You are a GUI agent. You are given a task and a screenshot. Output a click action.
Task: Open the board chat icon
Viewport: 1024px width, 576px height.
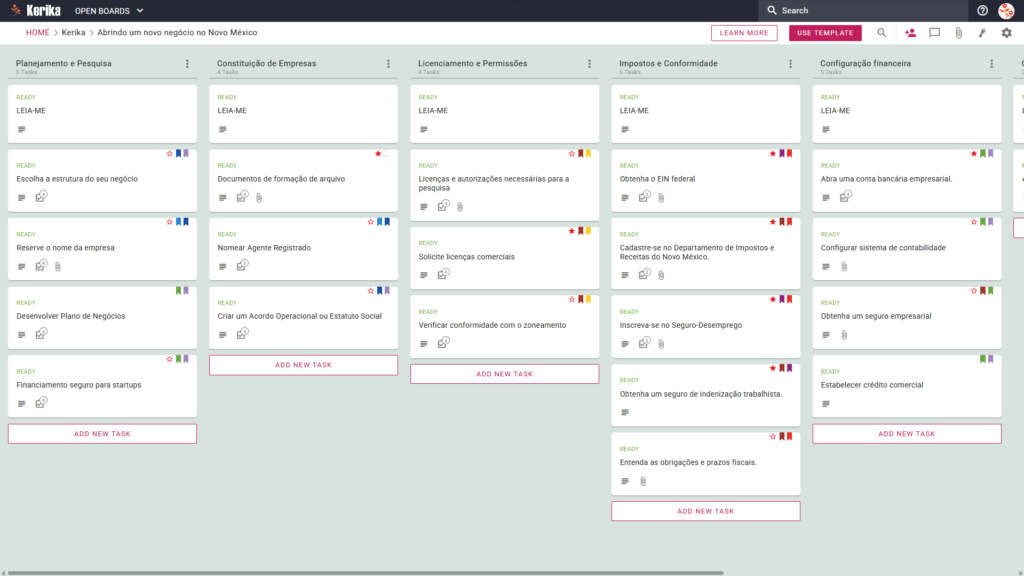[x=935, y=33]
